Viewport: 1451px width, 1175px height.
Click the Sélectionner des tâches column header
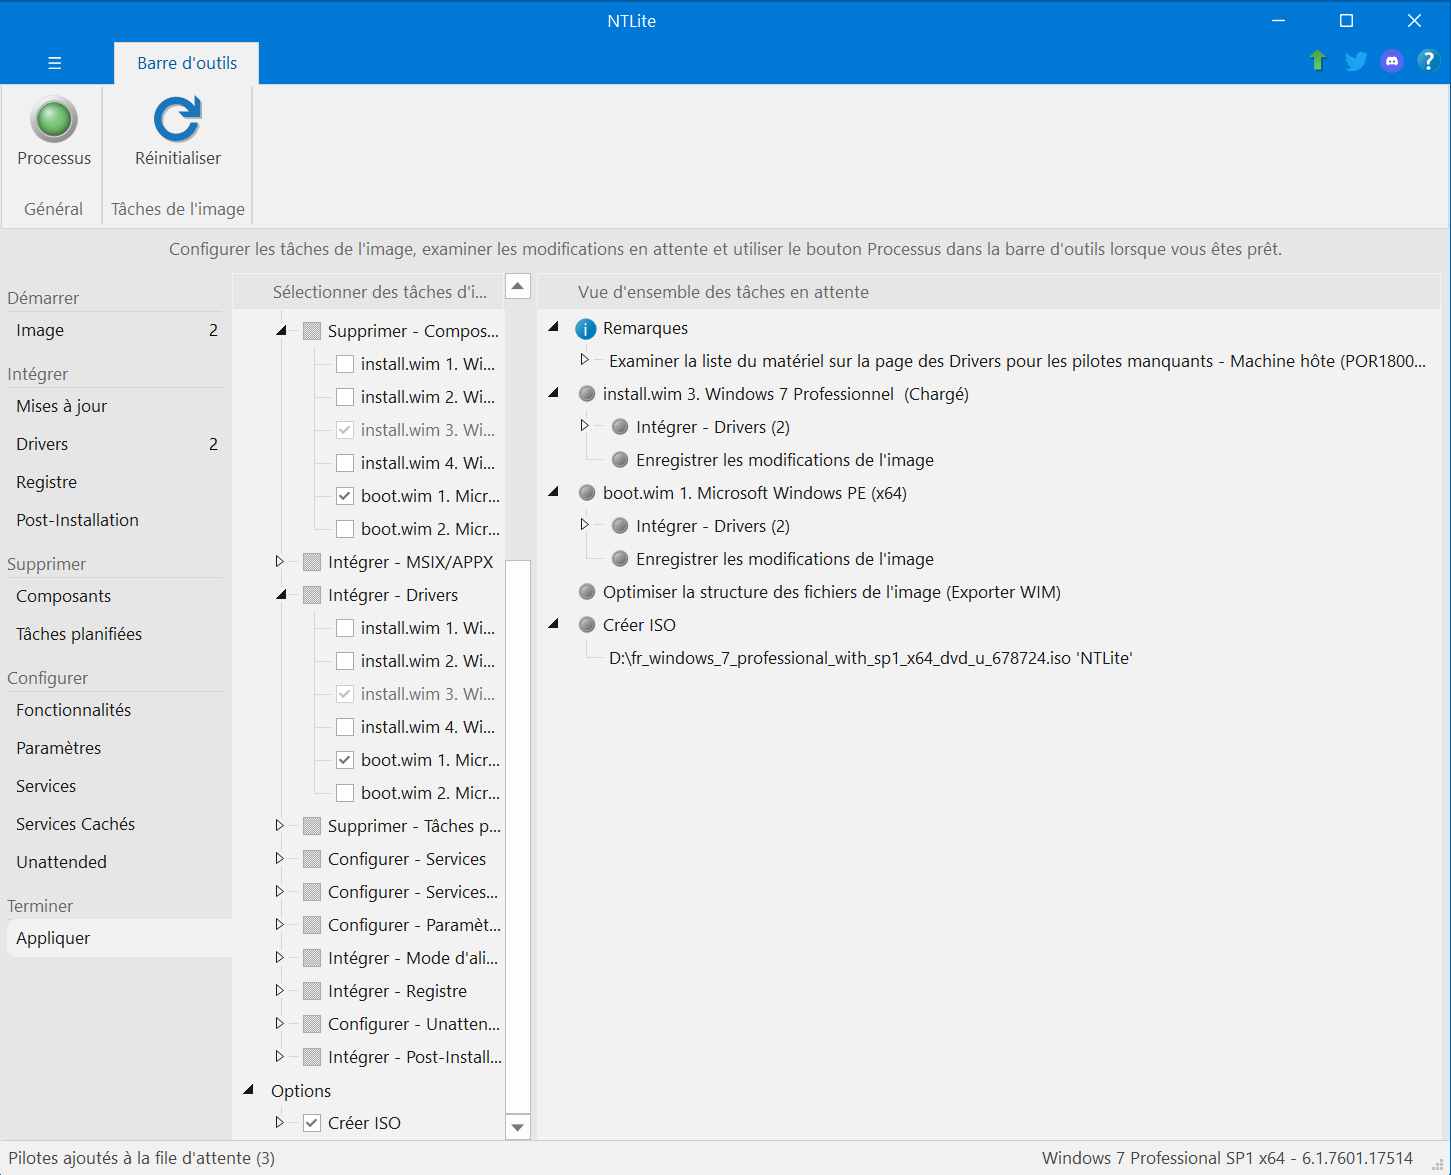369,292
